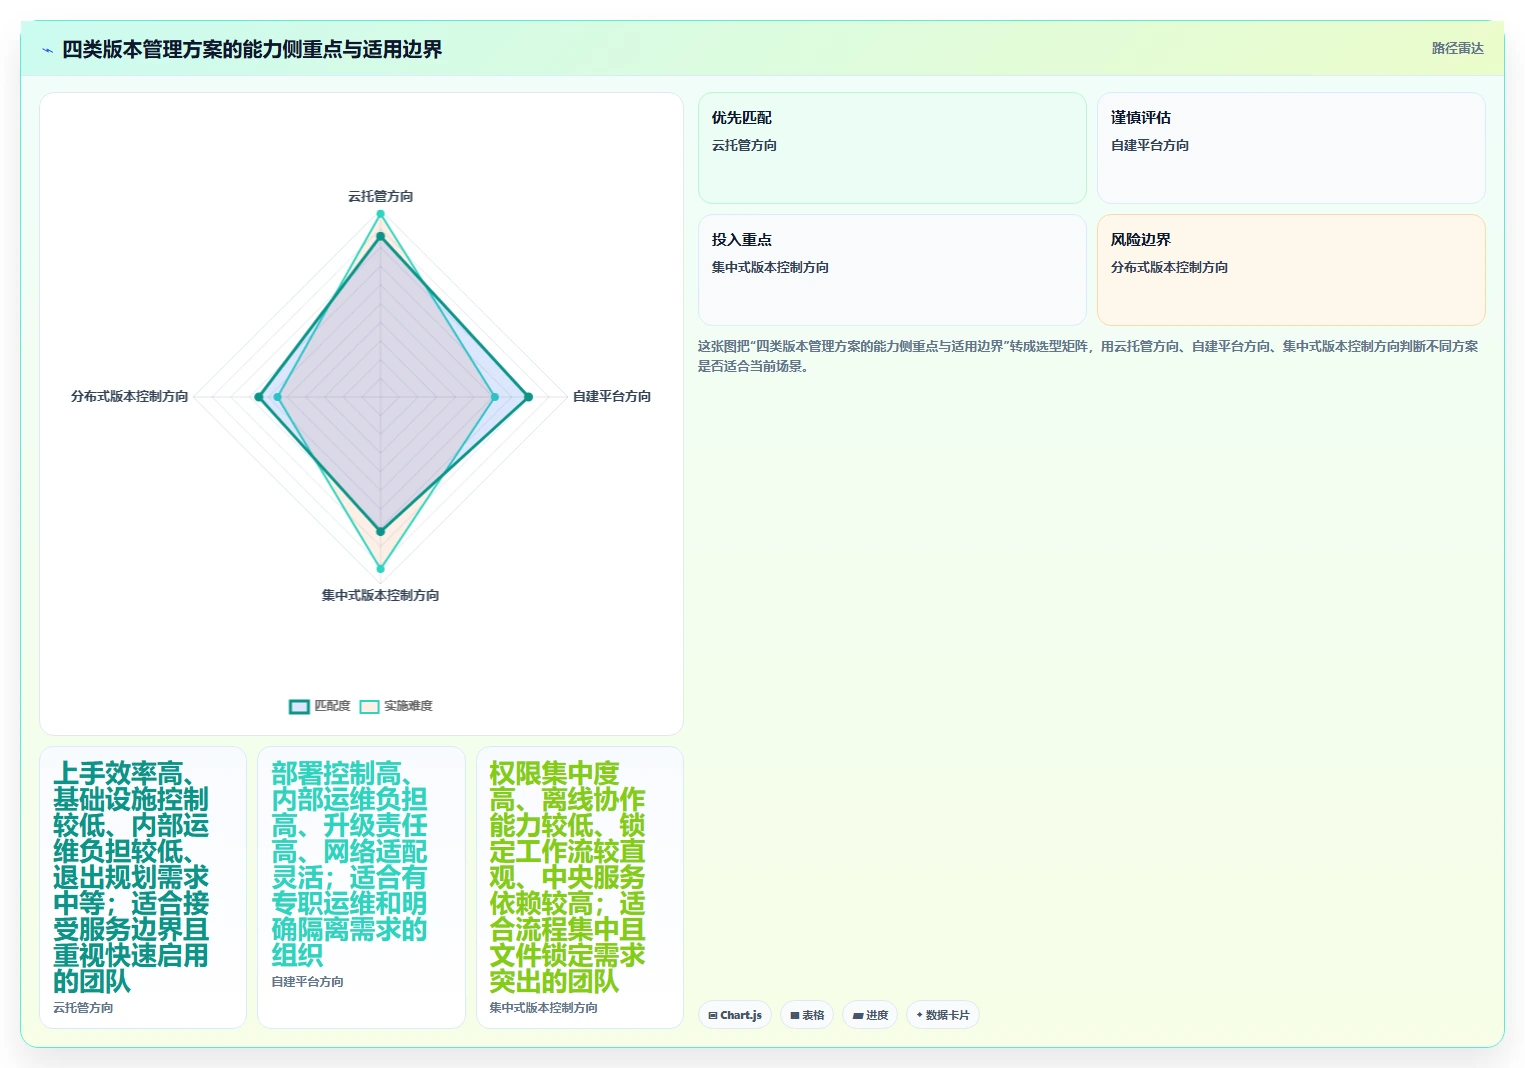Viewport: 1525px width, 1068px height.
Task: Click the 实施难度 legend color box
Action: [370, 706]
